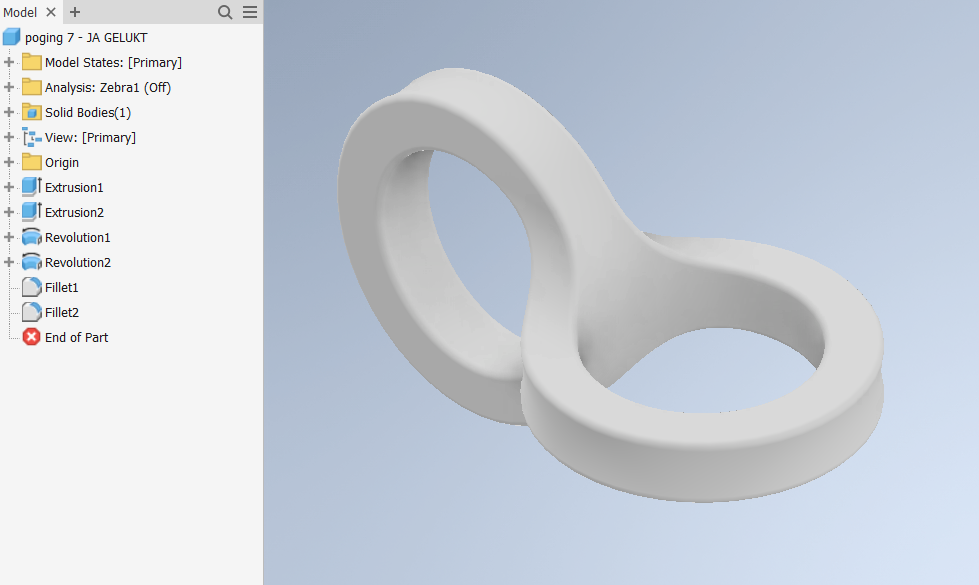Click the part icon beside poging 7

click(11, 37)
